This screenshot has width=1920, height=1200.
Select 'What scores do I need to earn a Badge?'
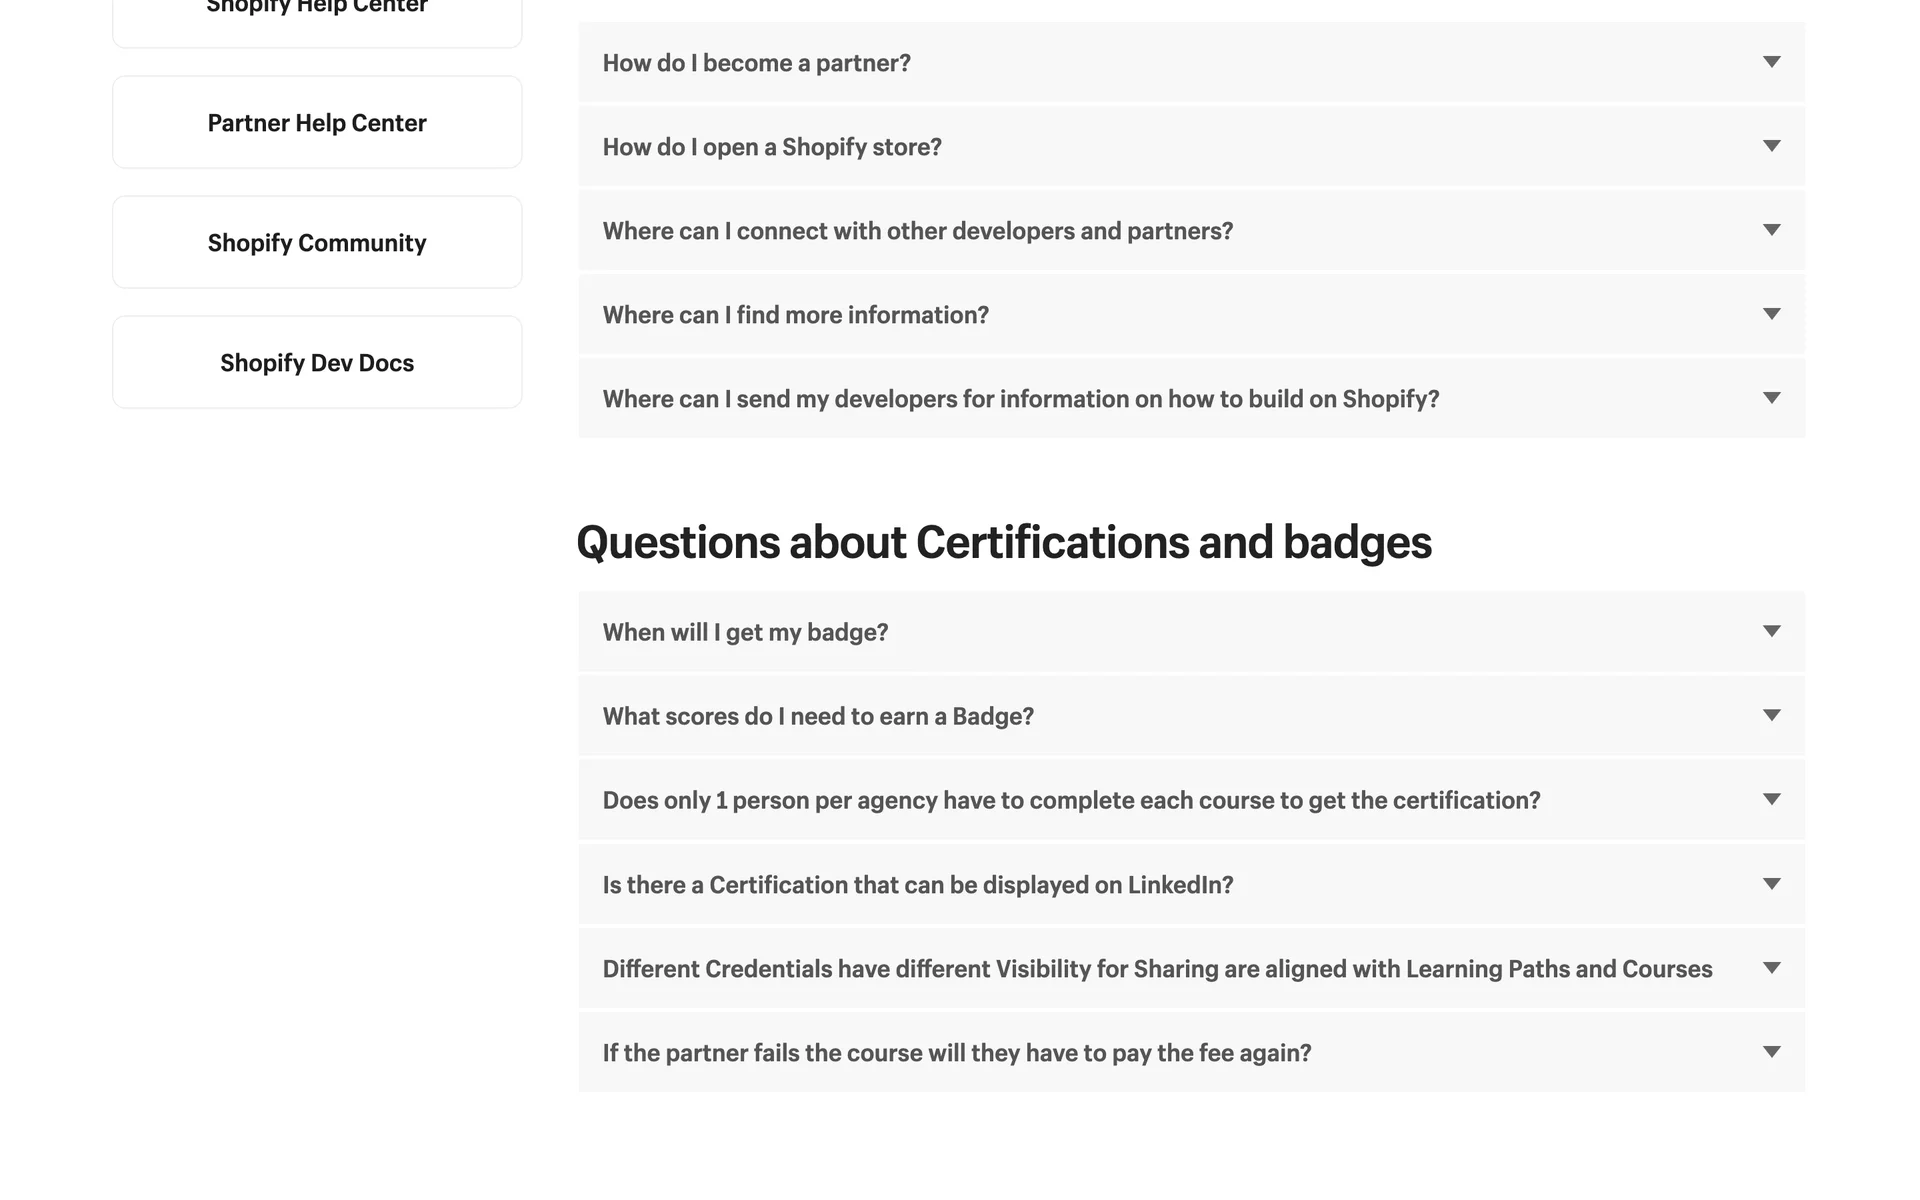tap(818, 716)
